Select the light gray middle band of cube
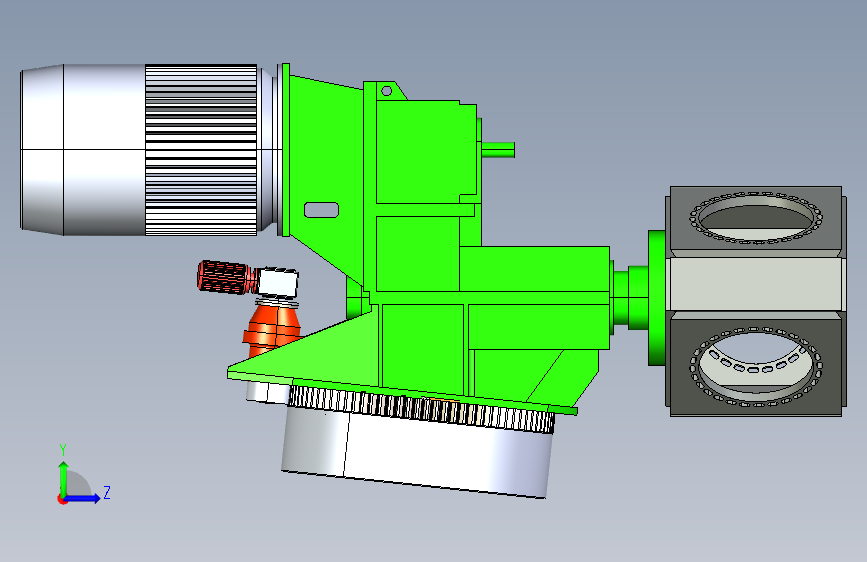The image size is (867, 562). pyautogui.click(x=755, y=284)
